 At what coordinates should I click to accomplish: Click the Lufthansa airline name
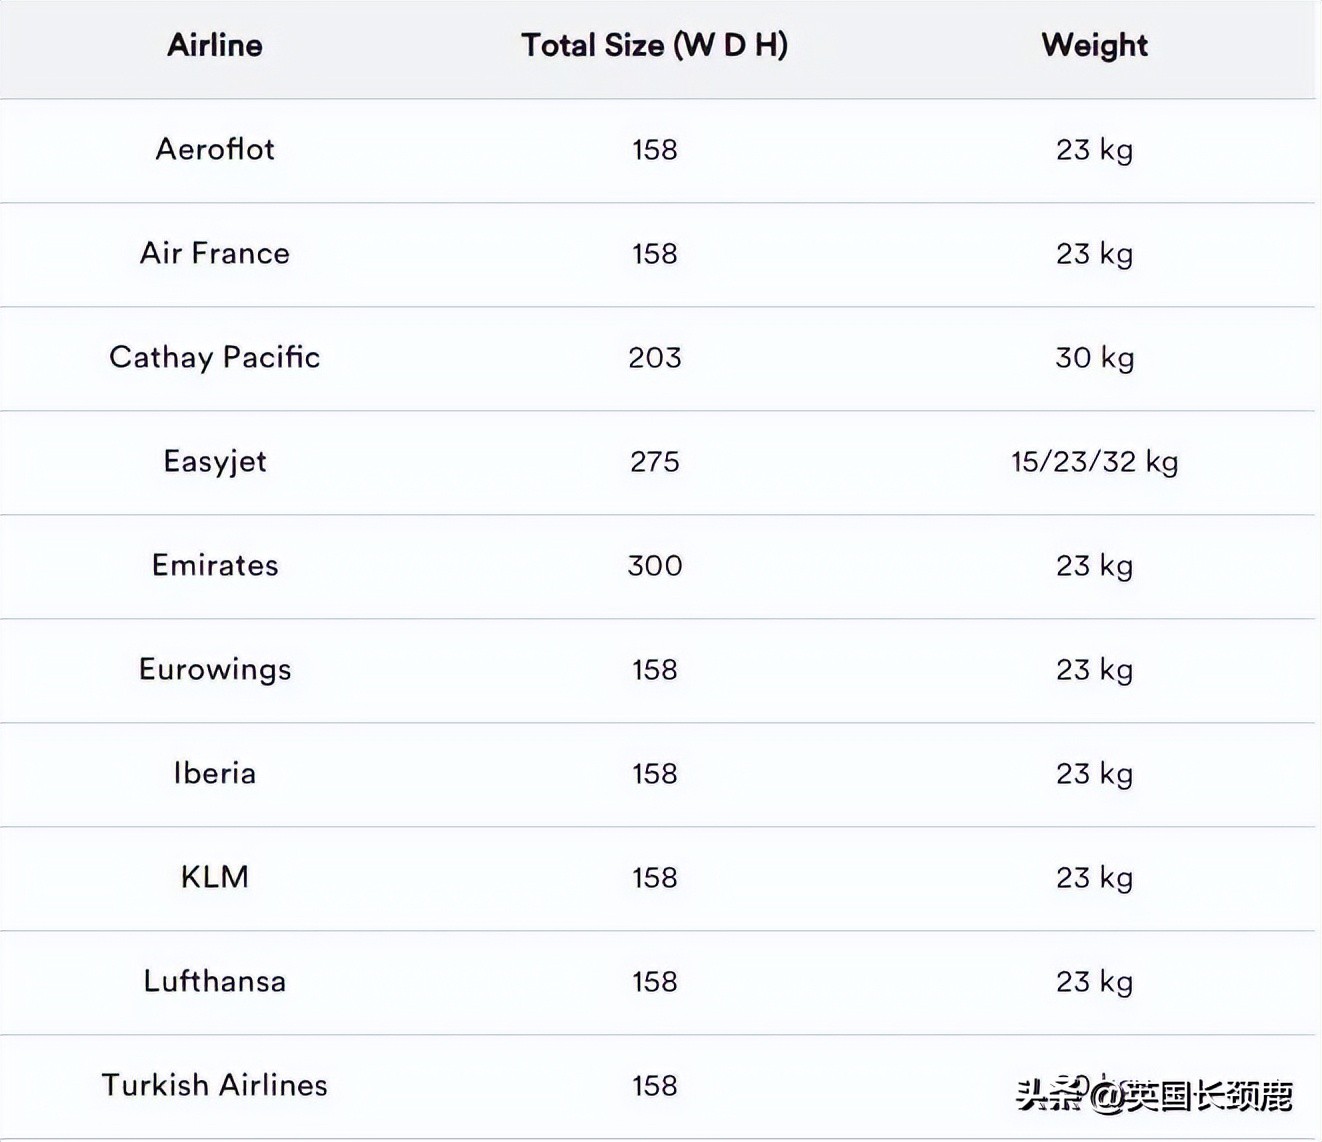214,981
